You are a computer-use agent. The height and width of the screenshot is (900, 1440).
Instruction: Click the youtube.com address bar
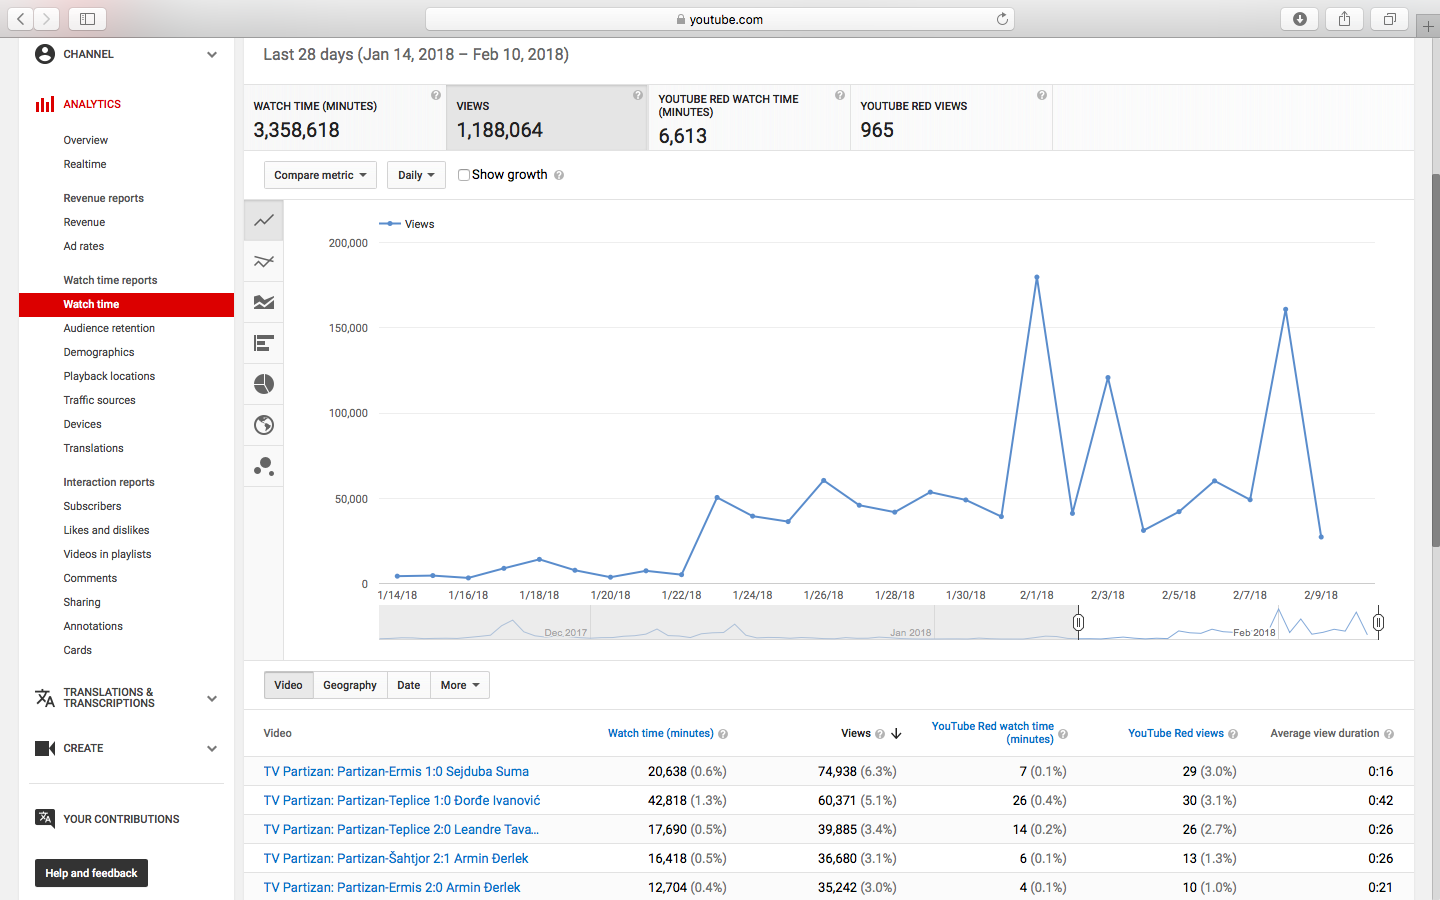pos(720,19)
